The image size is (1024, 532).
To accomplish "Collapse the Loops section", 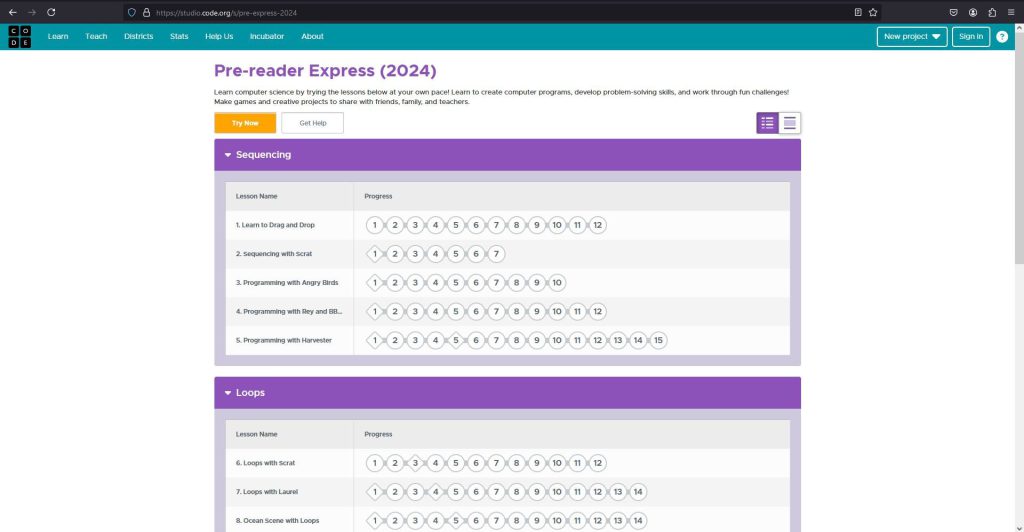I will coord(228,393).
